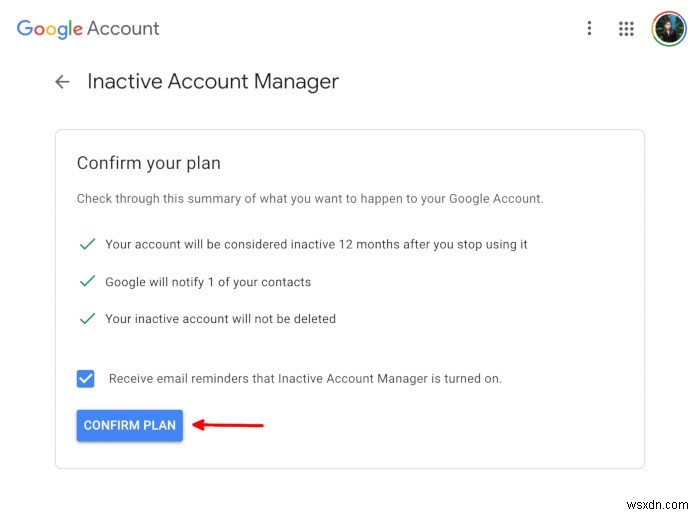Untick the email reminders checkbox
Image resolution: width=700 pixels, height=515 pixels.
point(85,379)
